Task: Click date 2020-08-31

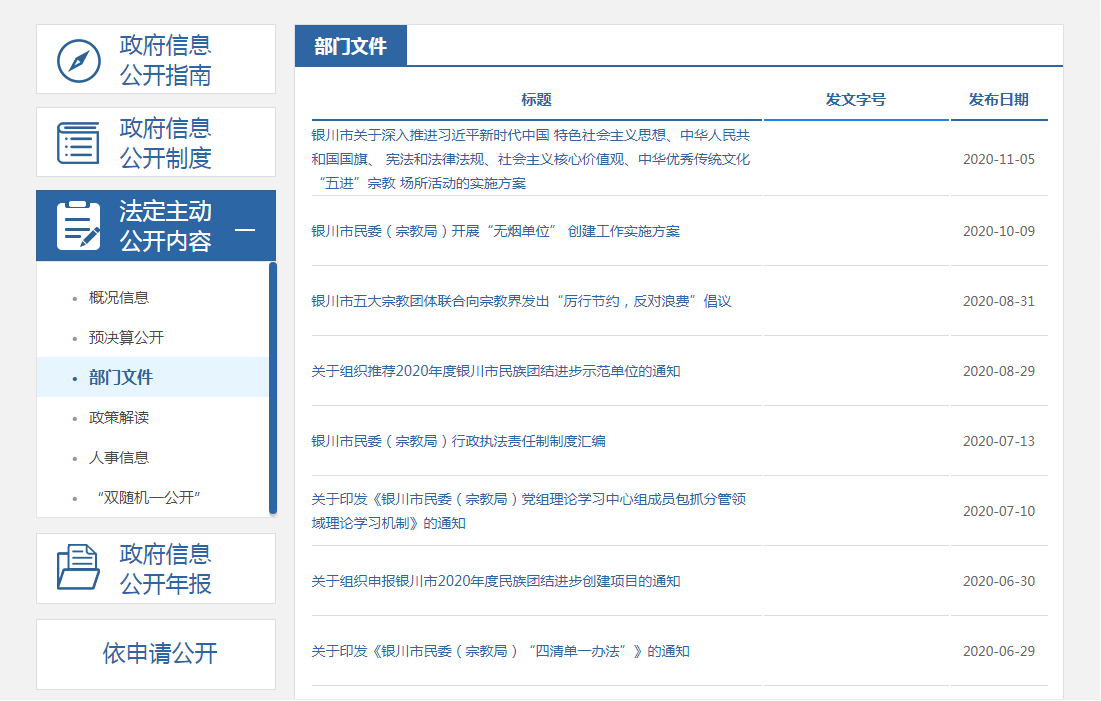Action: [998, 301]
